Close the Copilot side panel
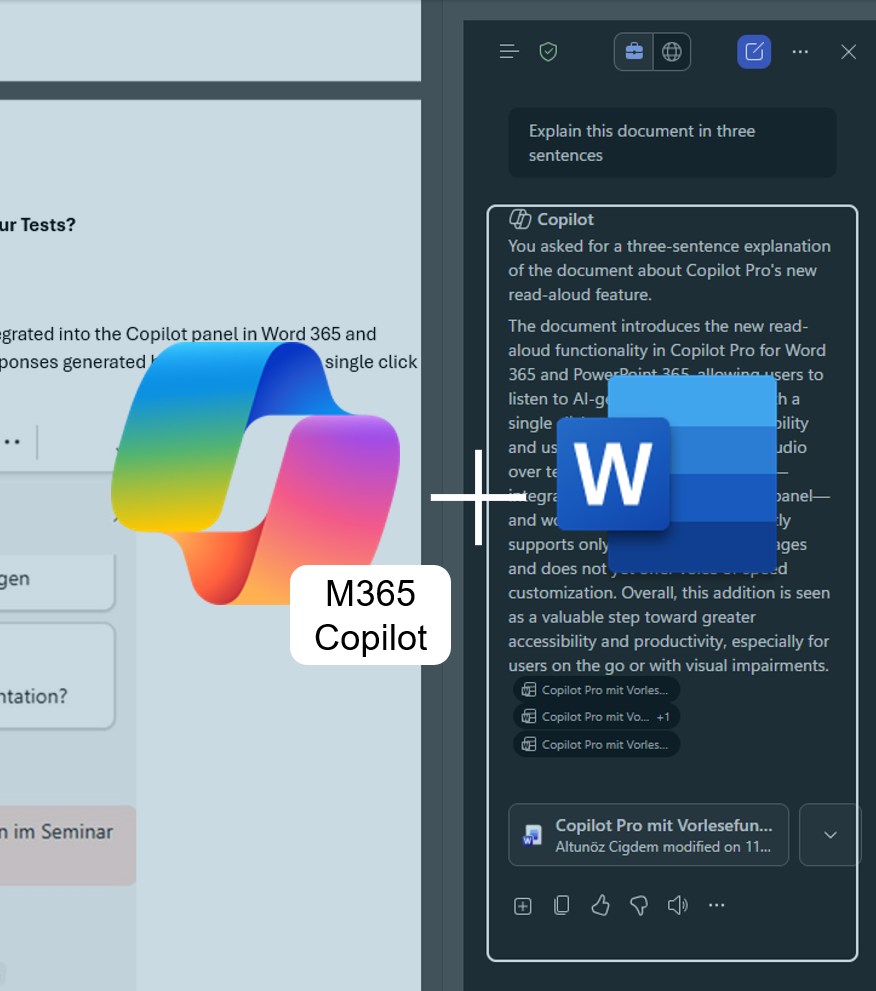 tap(848, 52)
